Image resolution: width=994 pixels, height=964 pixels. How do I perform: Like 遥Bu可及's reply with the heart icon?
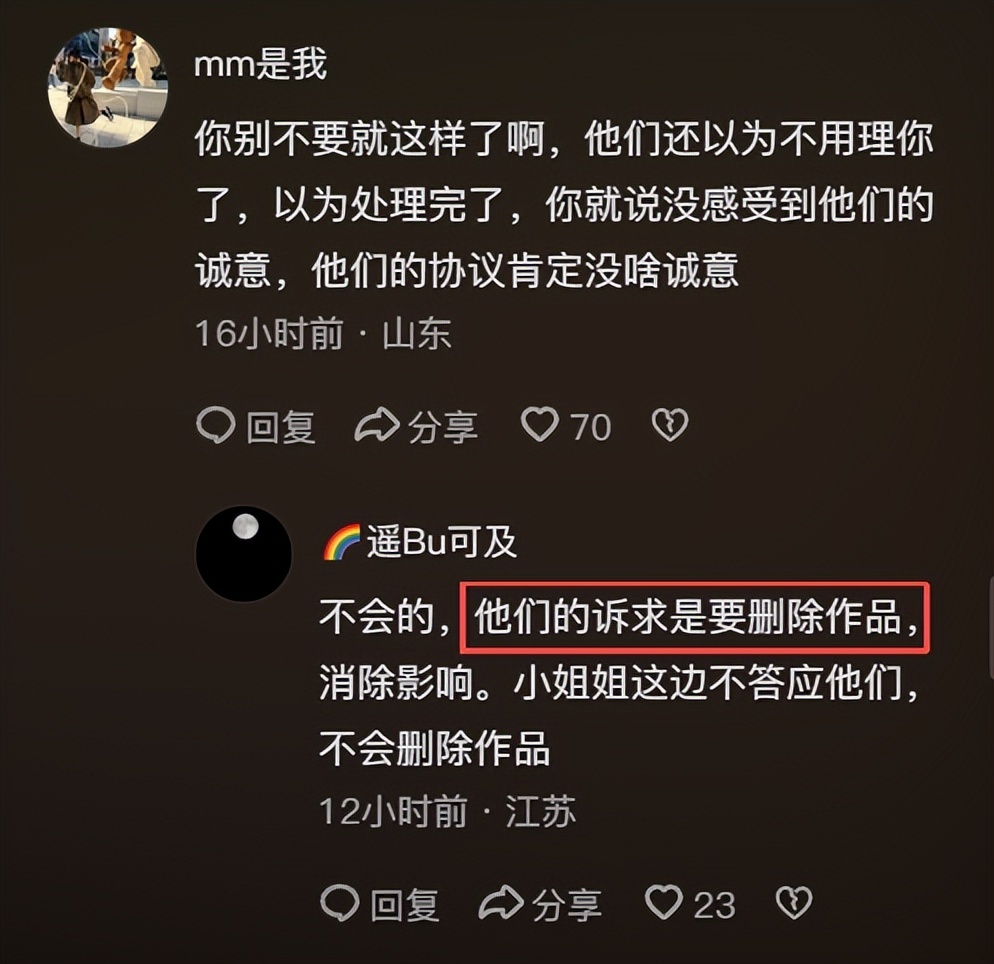664,902
